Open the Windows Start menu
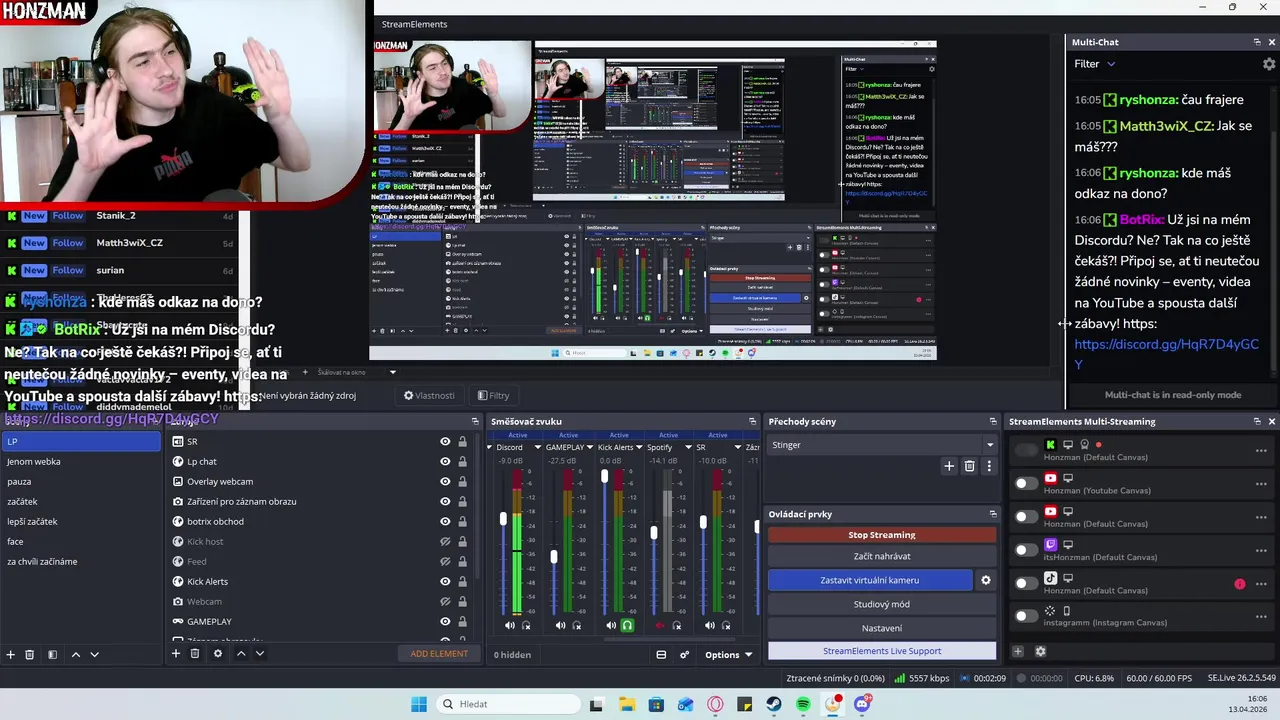This screenshot has height=720, width=1280. pyautogui.click(x=419, y=704)
